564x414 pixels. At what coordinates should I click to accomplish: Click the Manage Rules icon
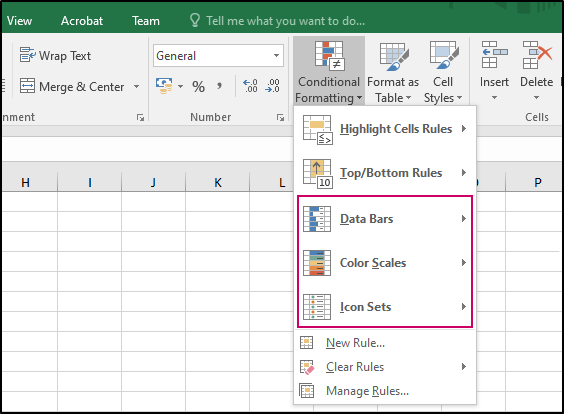[306, 391]
